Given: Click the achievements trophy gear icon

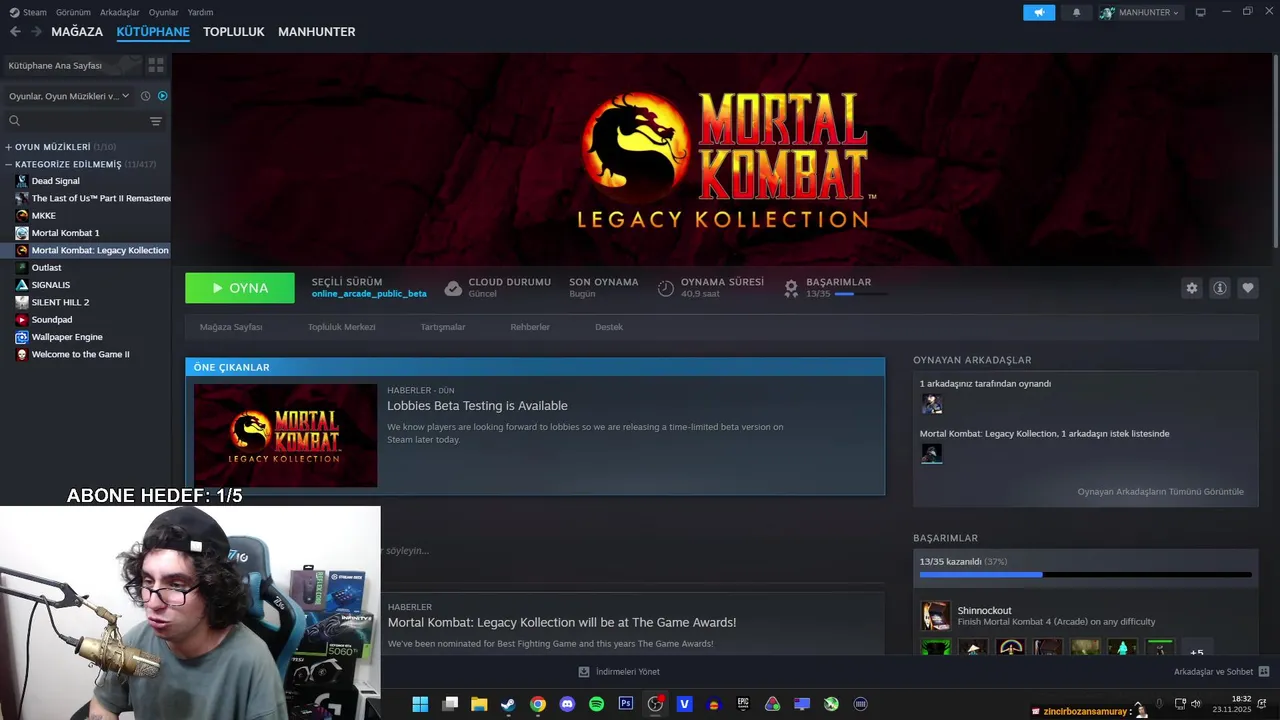Looking at the screenshot, I should click(x=791, y=288).
